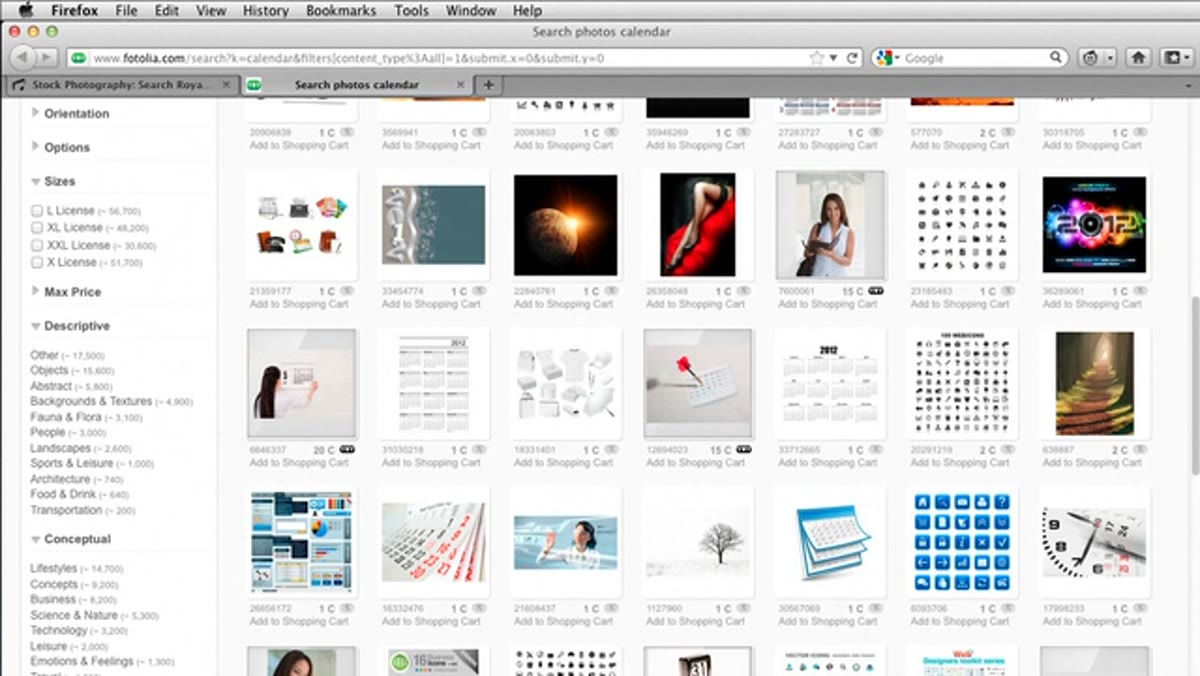Screen dimensions: 1200x676
Task: Open the History menu
Action: [265, 10]
